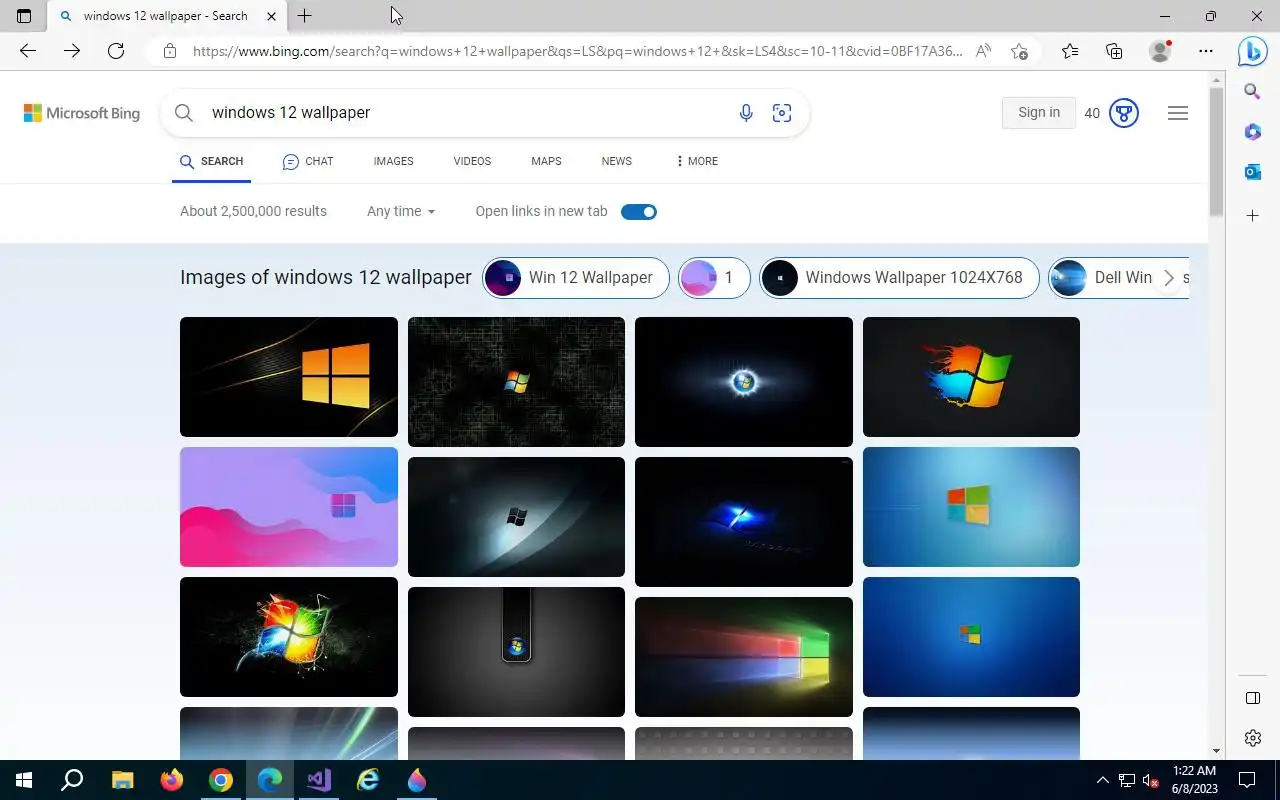This screenshot has height=800, width=1280.
Task: Select the Windows Wallpaper 1024X768 chip
Action: [x=900, y=278]
